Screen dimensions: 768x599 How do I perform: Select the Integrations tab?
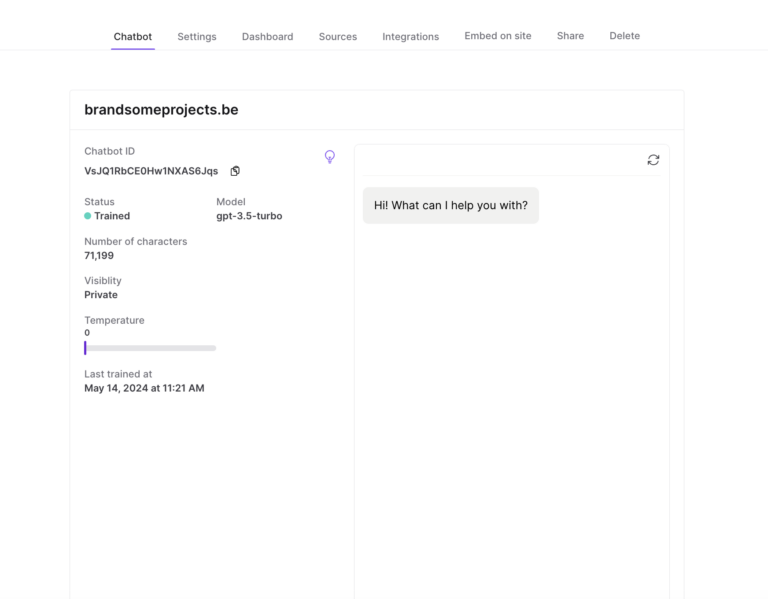pos(410,37)
